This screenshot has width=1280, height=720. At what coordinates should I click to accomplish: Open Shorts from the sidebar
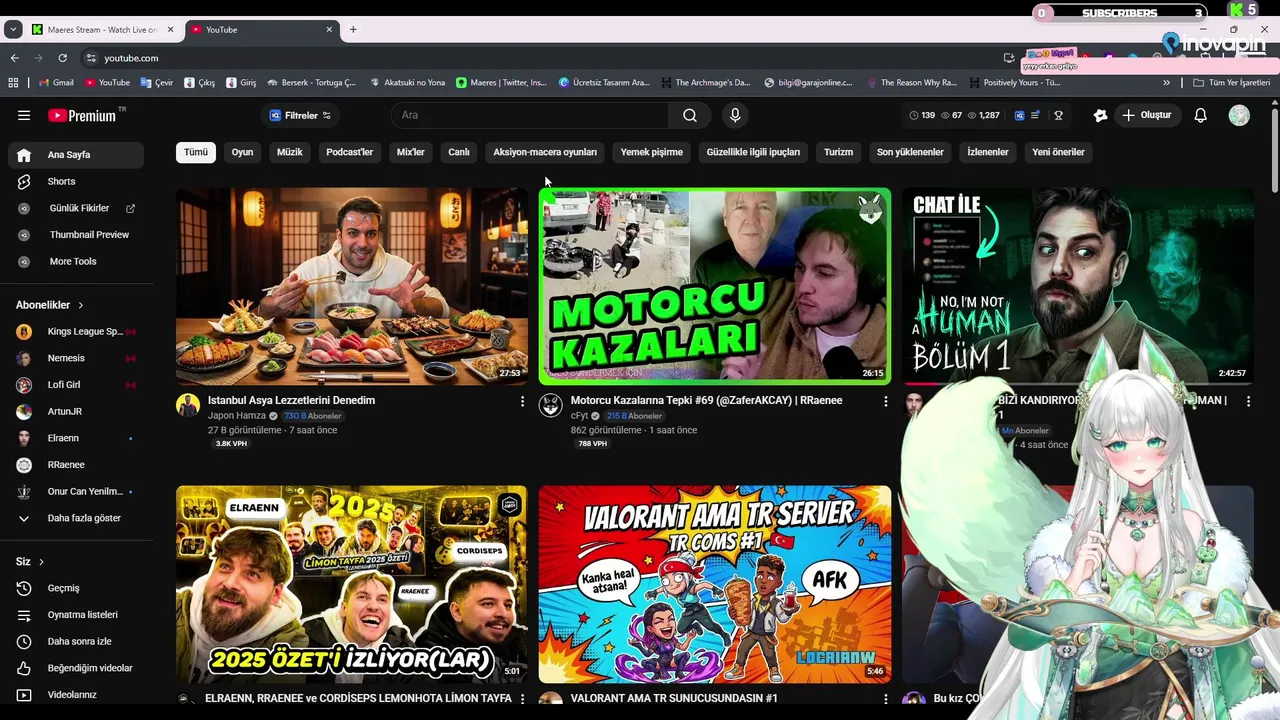(76, 181)
